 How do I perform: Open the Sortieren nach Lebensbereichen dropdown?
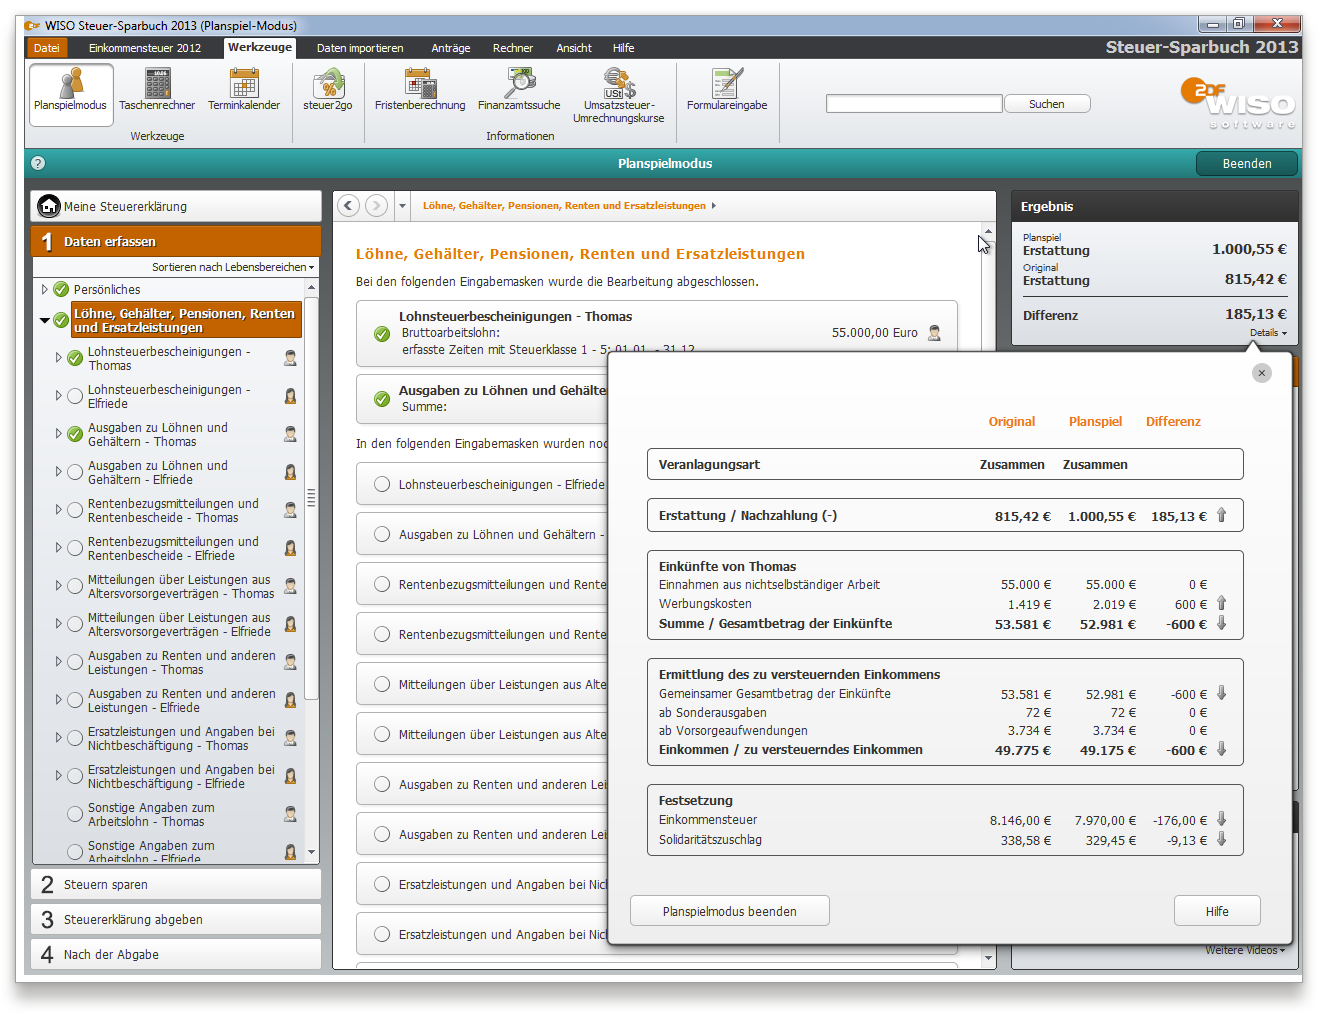pyautogui.click(x=232, y=267)
